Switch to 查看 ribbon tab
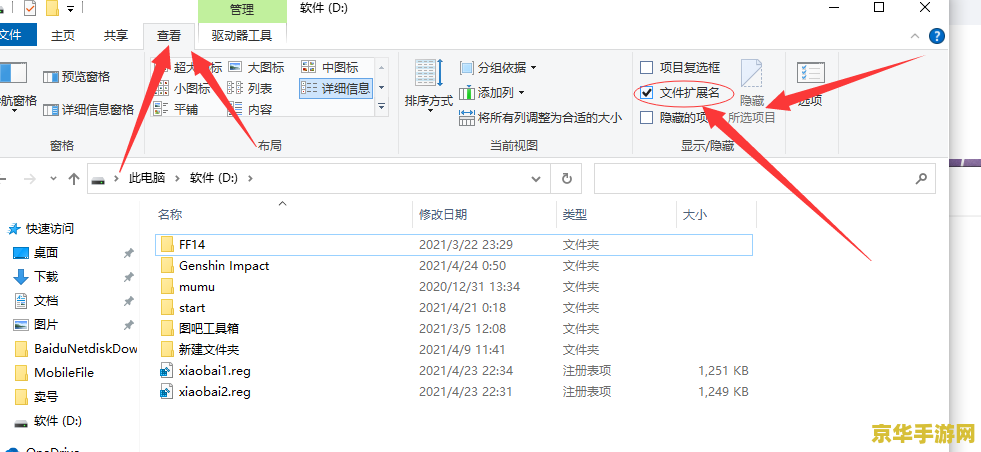981x452 pixels. click(x=169, y=36)
